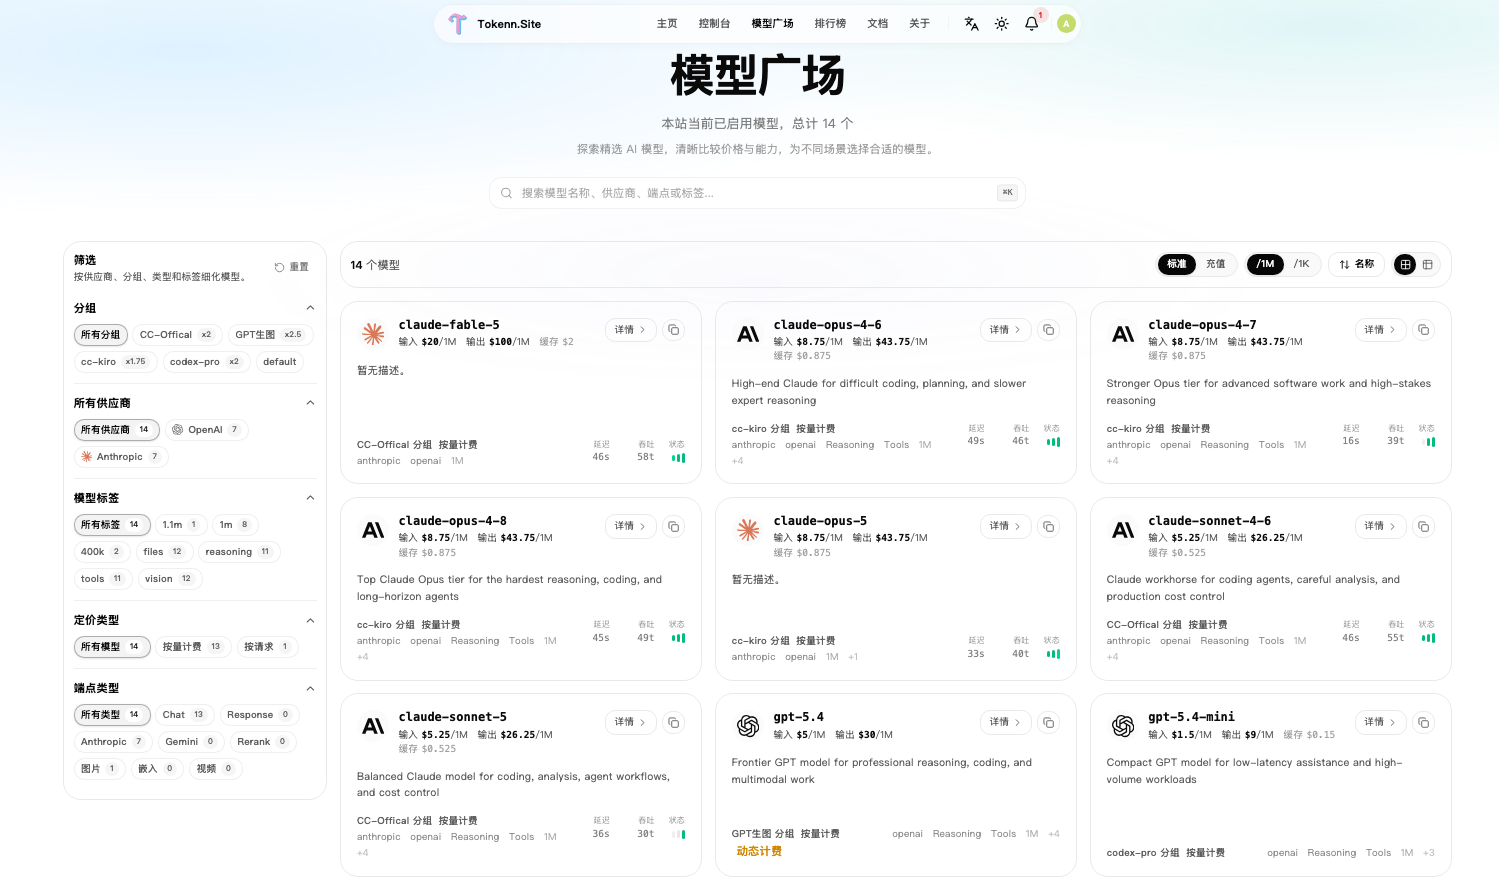
Task: Switch price unit to /1M
Action: (x=1265, y=264)
